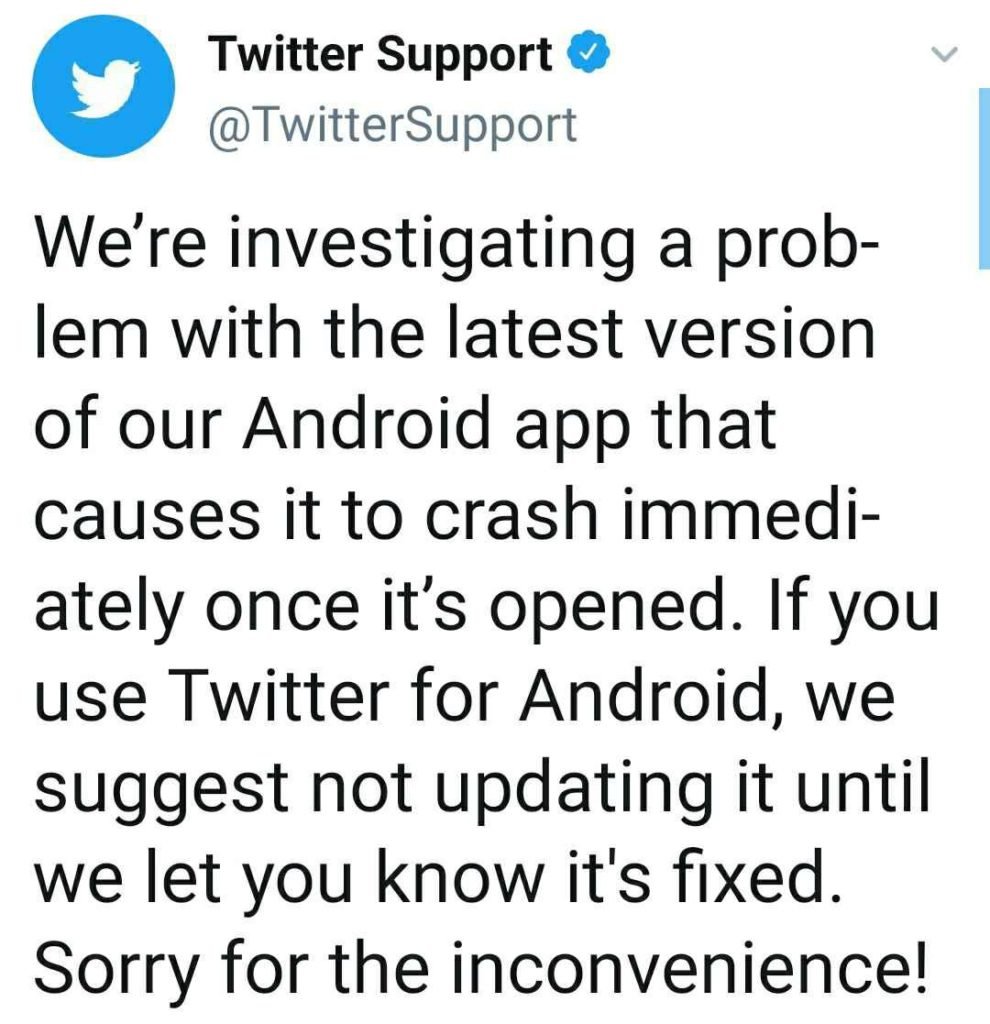The height and width of the screenshot is (1024, 990).
Task: Click the word "suggest" in the tweet
Action: click(x=161, y=788)
